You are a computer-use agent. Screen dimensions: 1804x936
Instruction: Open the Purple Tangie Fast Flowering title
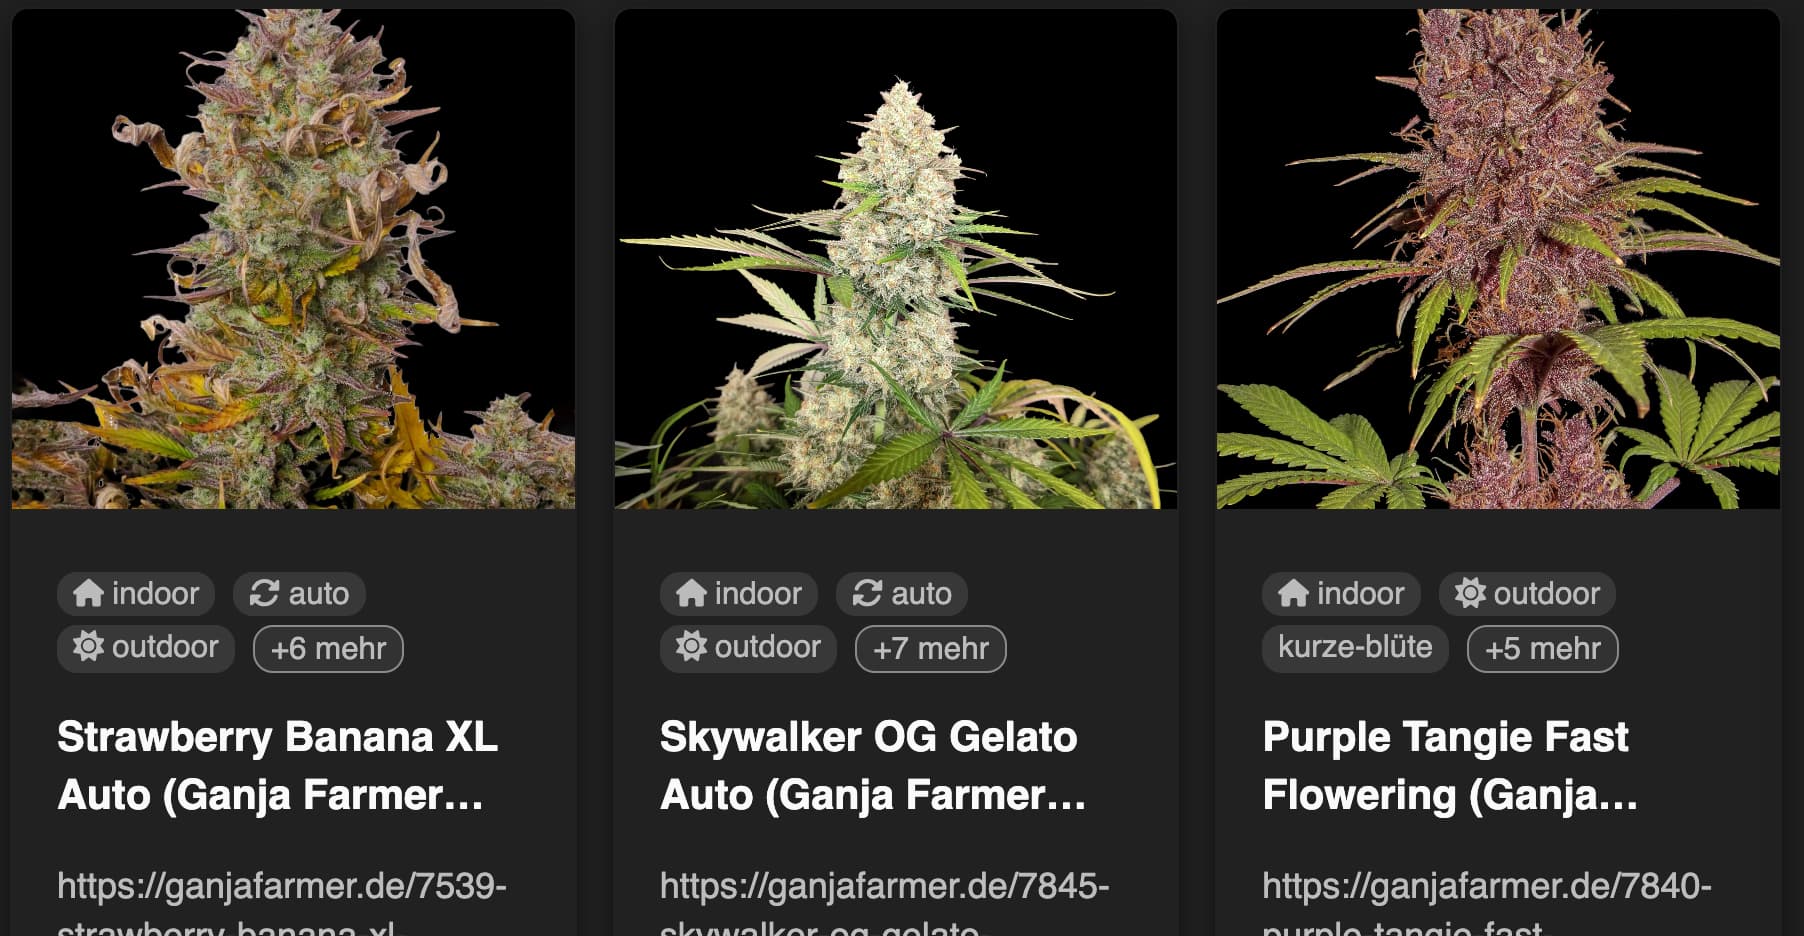(1450, 766)
